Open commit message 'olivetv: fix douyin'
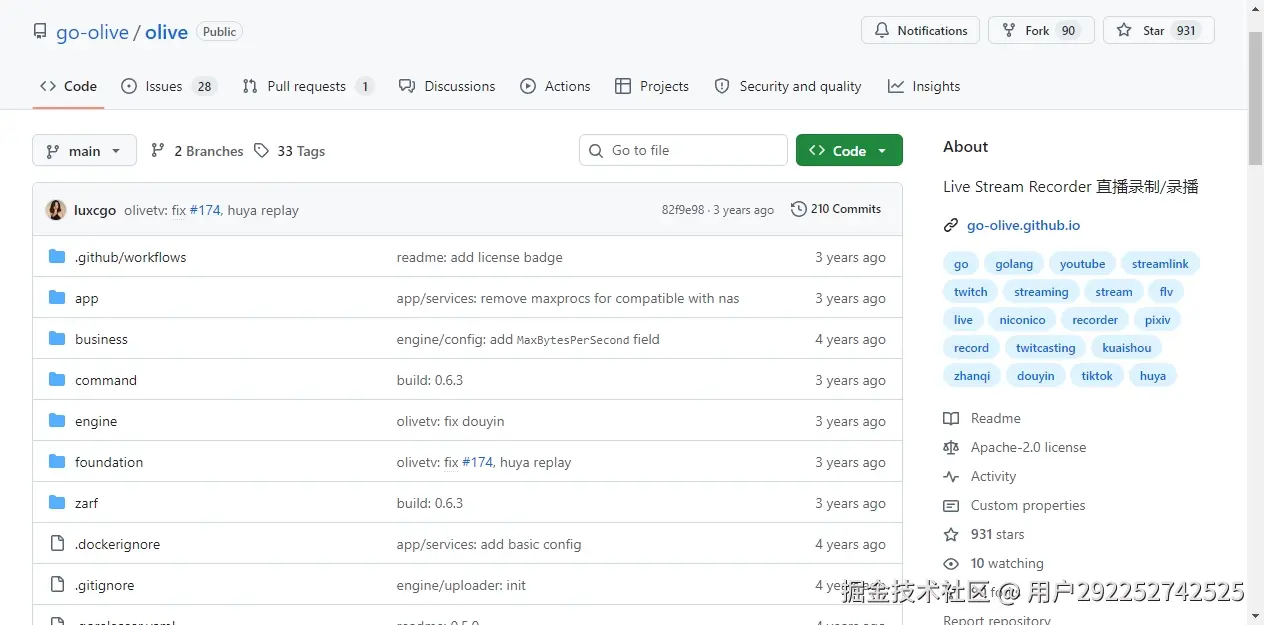 [x=450, y=421]
